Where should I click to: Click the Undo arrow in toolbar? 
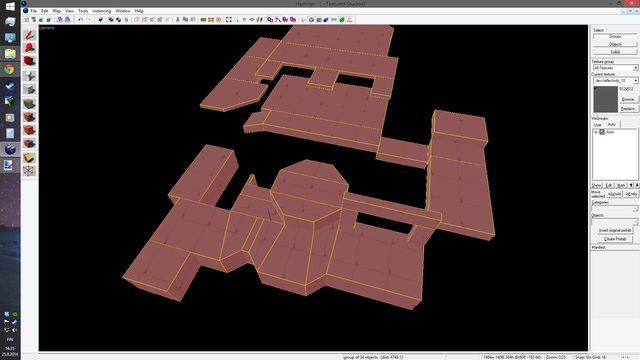tap(80, 20)
